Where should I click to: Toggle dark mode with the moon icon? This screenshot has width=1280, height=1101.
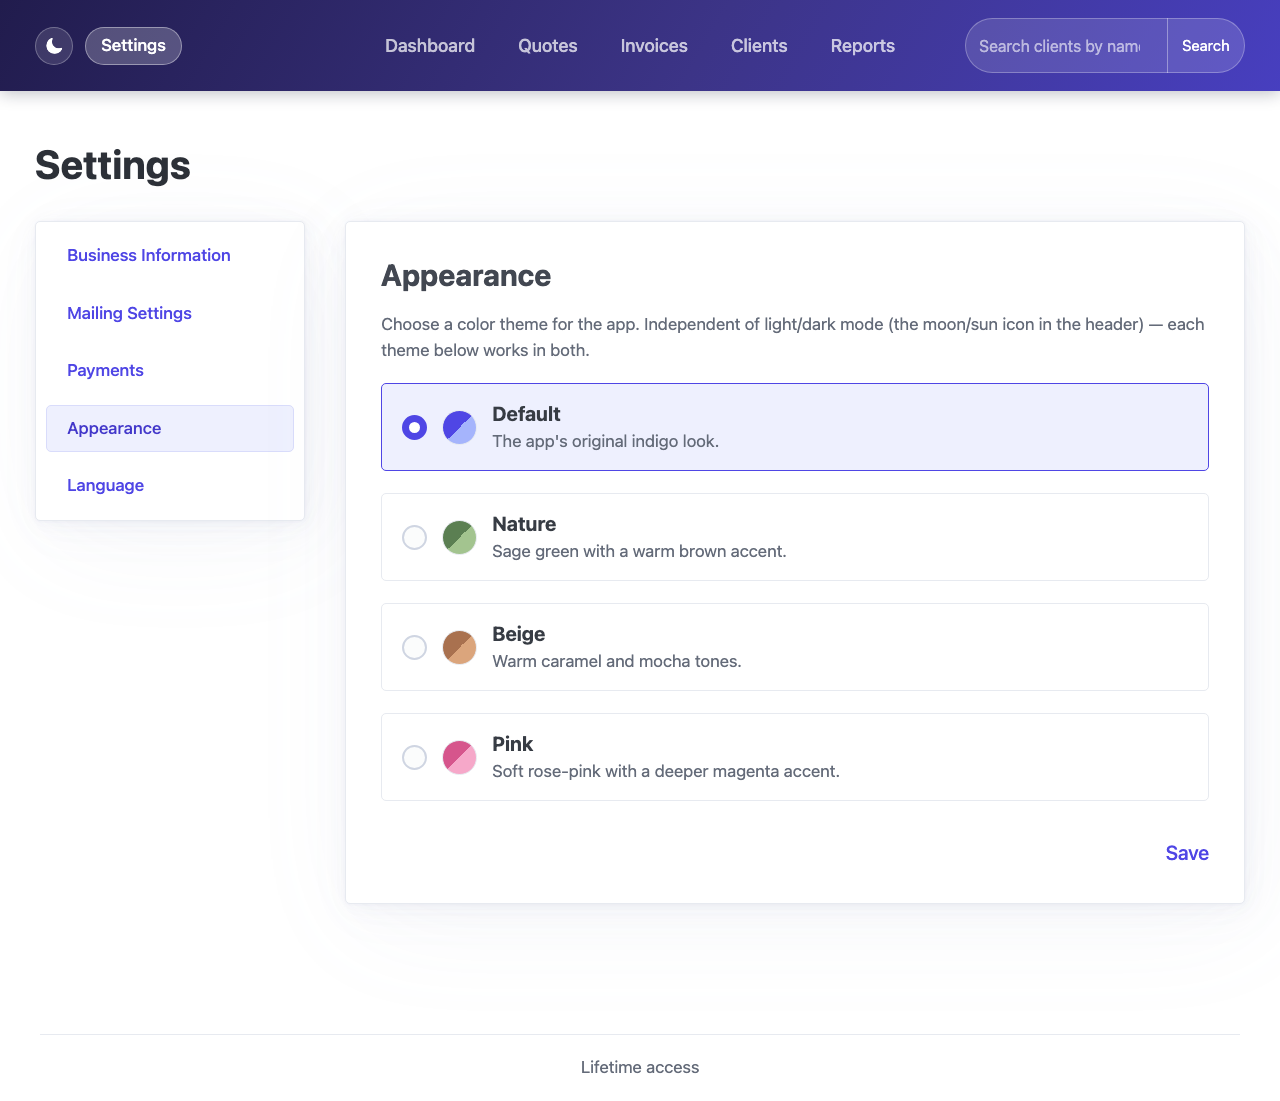54,46
